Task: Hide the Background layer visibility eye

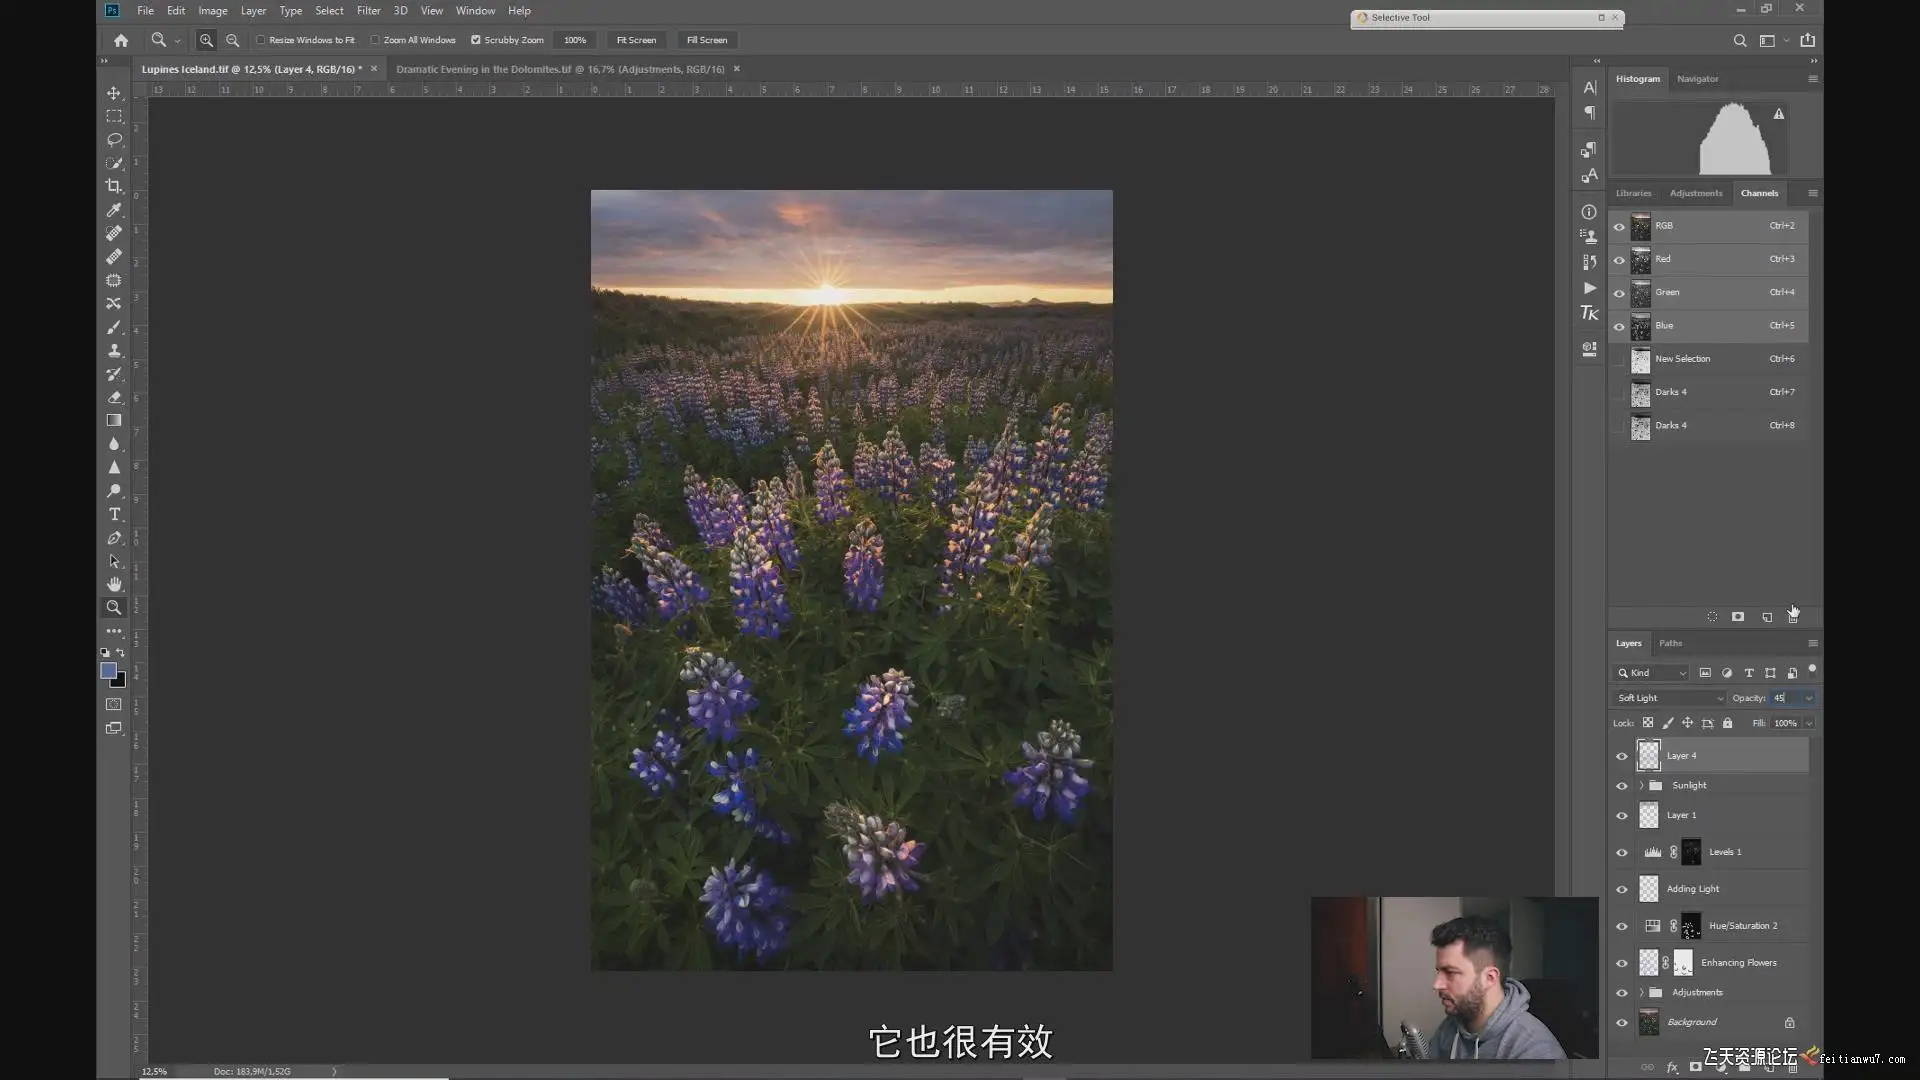Action: (1622, 1022)
